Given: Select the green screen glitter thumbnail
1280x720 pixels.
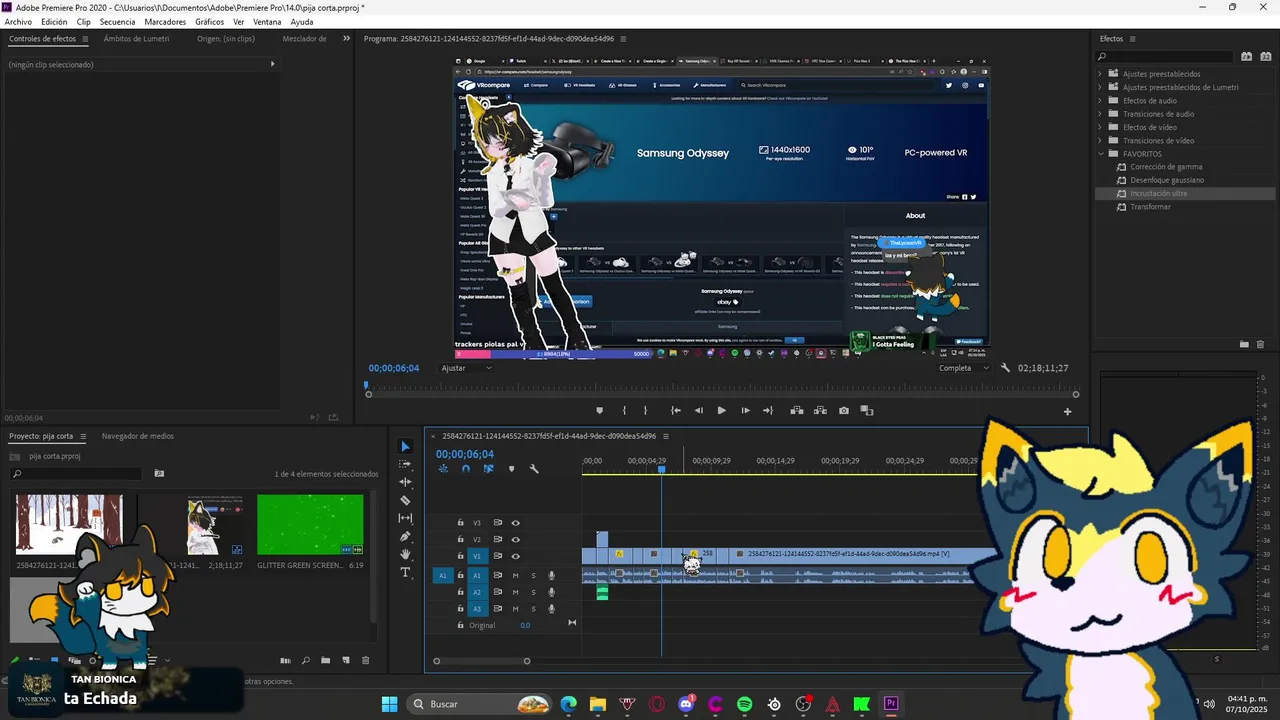Looking at the screenshot, I should pos(310,524).
